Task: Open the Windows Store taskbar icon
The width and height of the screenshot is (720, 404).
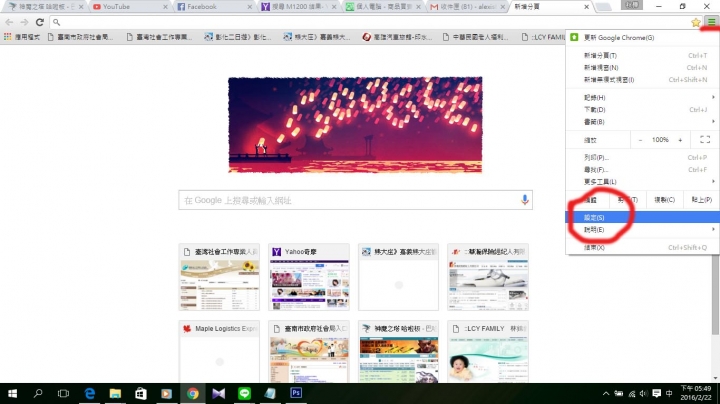Action: pos(141,393)
